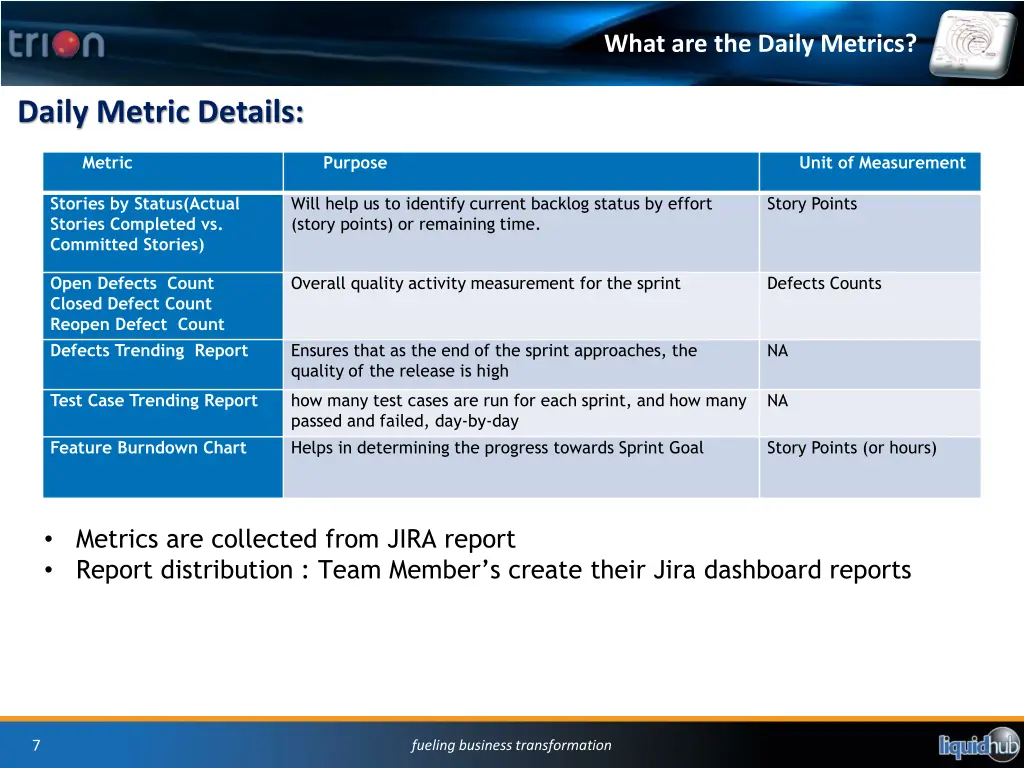The height and width of the screenshot is (768, 1024).
Task: Select the 'What are the Daily Metrics?' title
Action: pyautogui.click(x=760, y=44)
